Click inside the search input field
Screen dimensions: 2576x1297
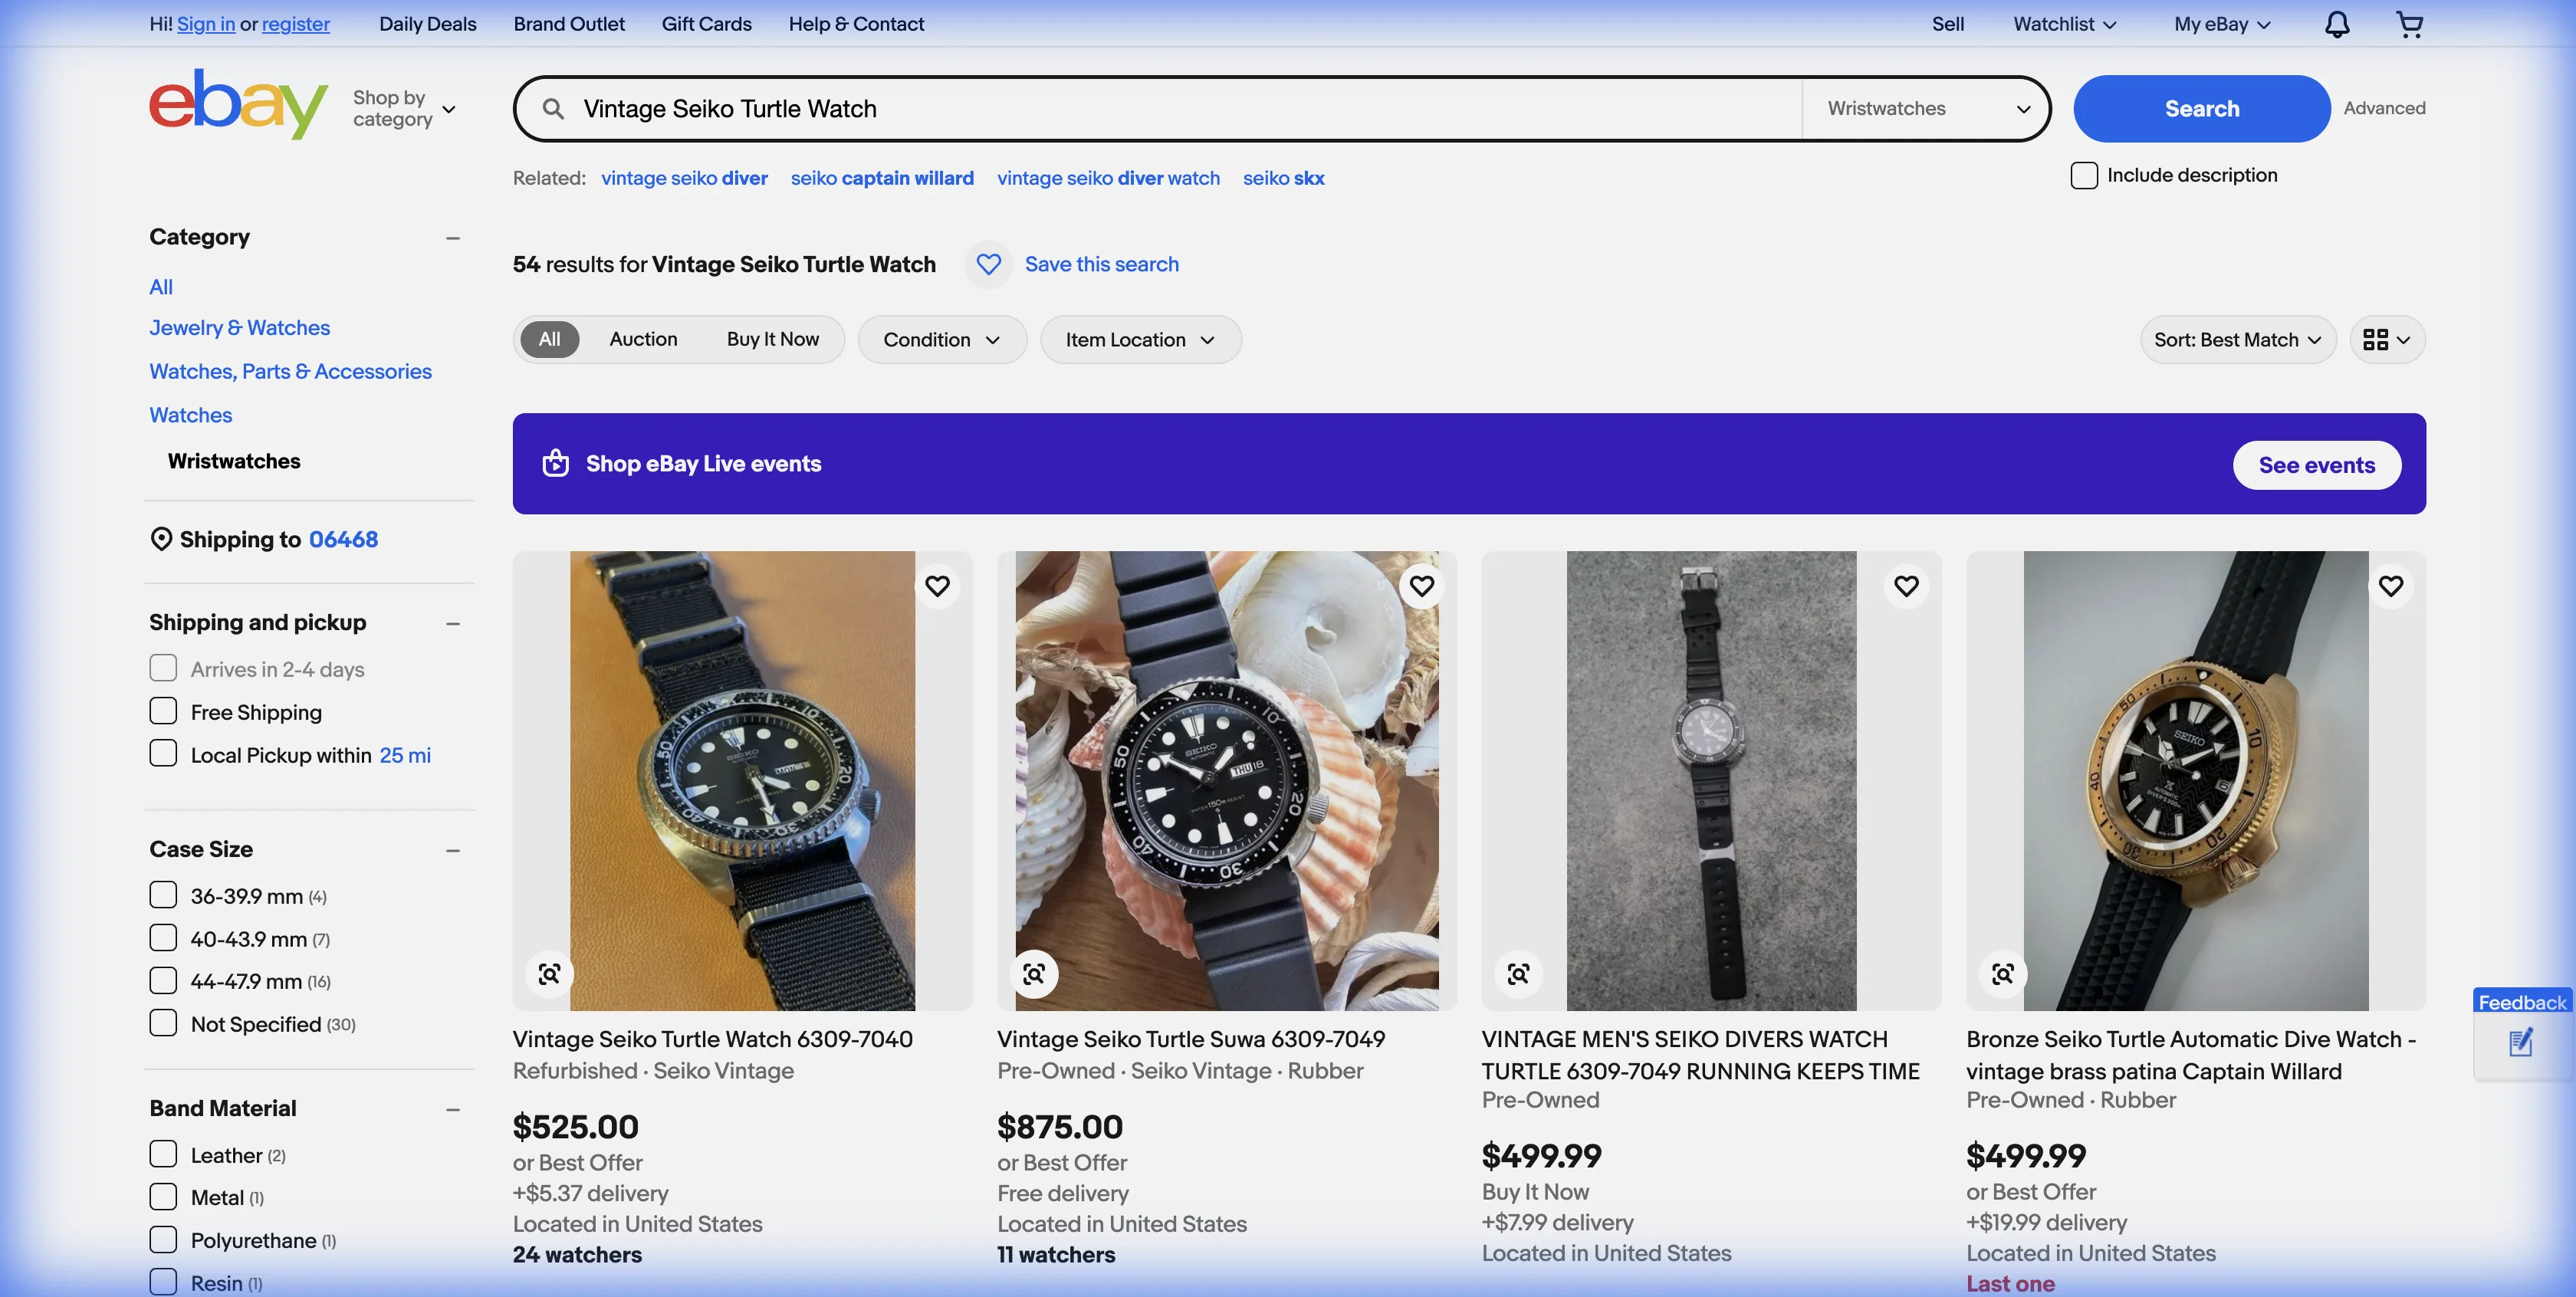[1100, 108]
